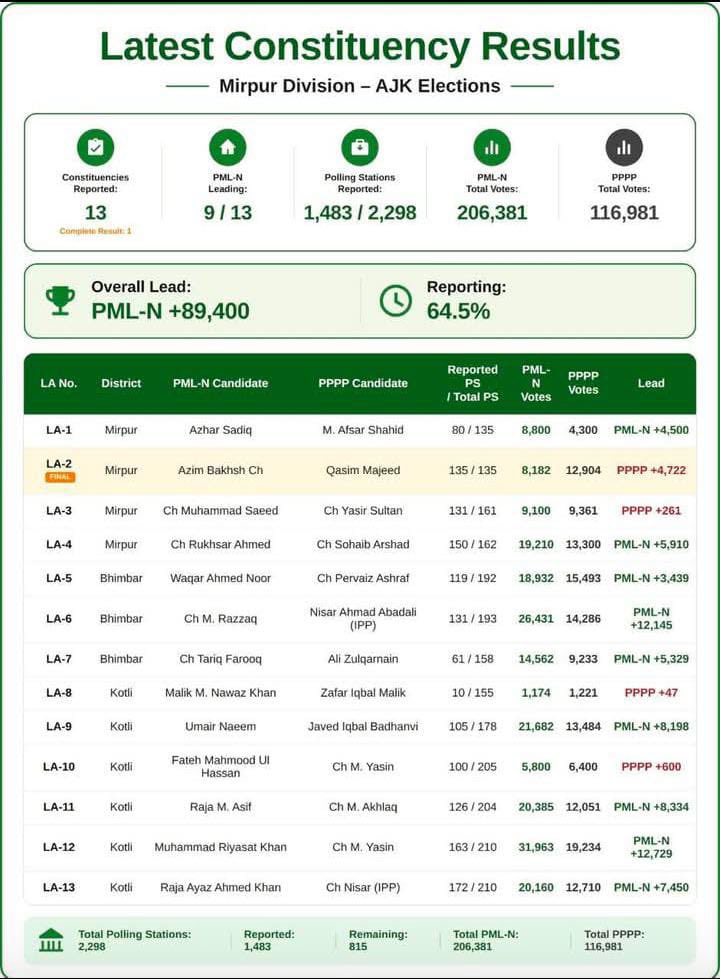720x979 pixels.
Task: Click candidate Muhammad Riyasat Khan
Action: (220, 847)
